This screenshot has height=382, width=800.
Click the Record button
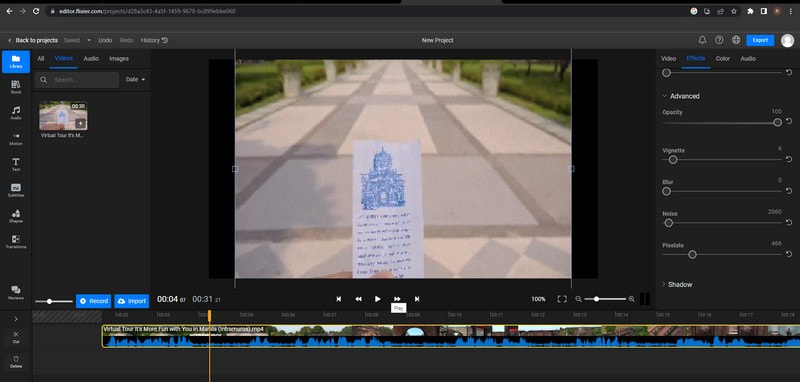(x=93, y=301)
